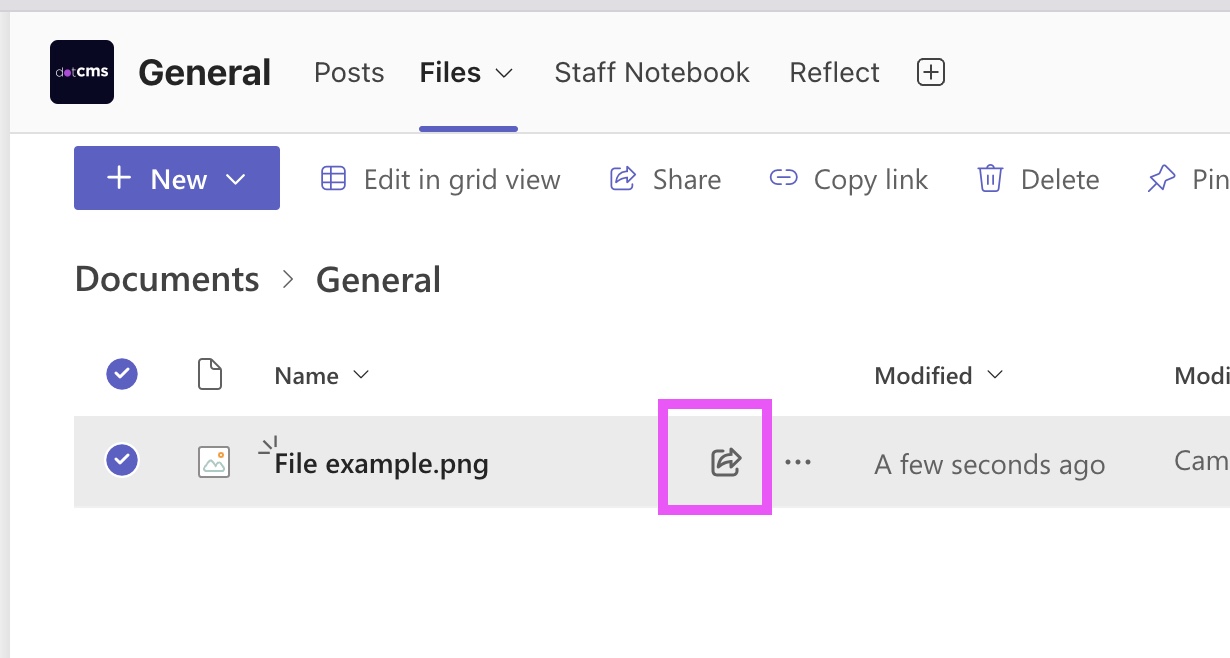Click the image thumbnail icon for File example.png
This screenshot has width=1230, height=658.
pos(213,462)
